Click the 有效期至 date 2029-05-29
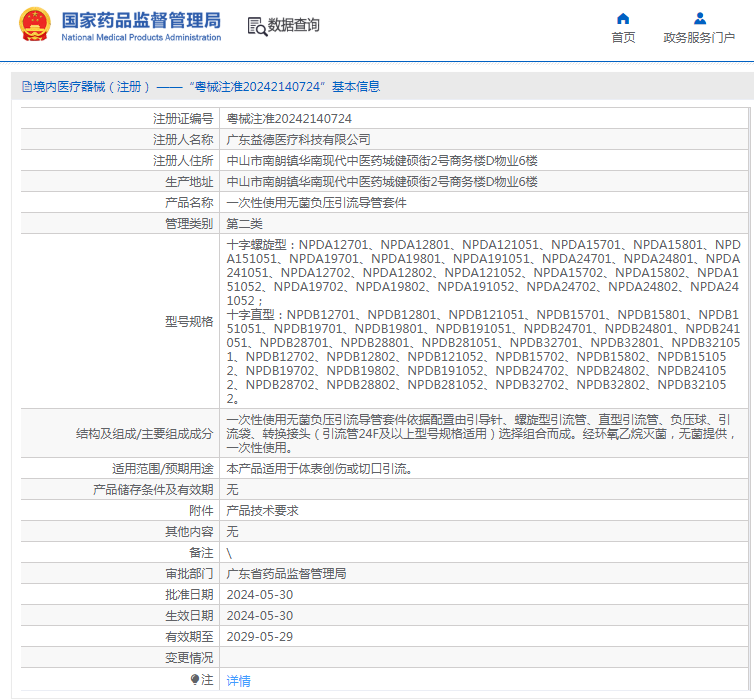Image resolution: width=754 pixels, height=700 pixels. [260, 636]
